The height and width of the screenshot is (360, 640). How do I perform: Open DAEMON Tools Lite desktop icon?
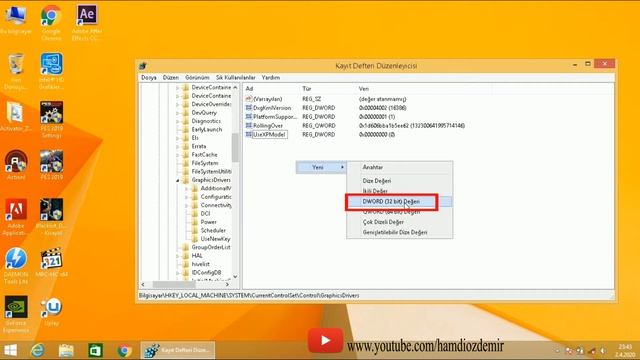pyautogui.click(x=16, y=266)
